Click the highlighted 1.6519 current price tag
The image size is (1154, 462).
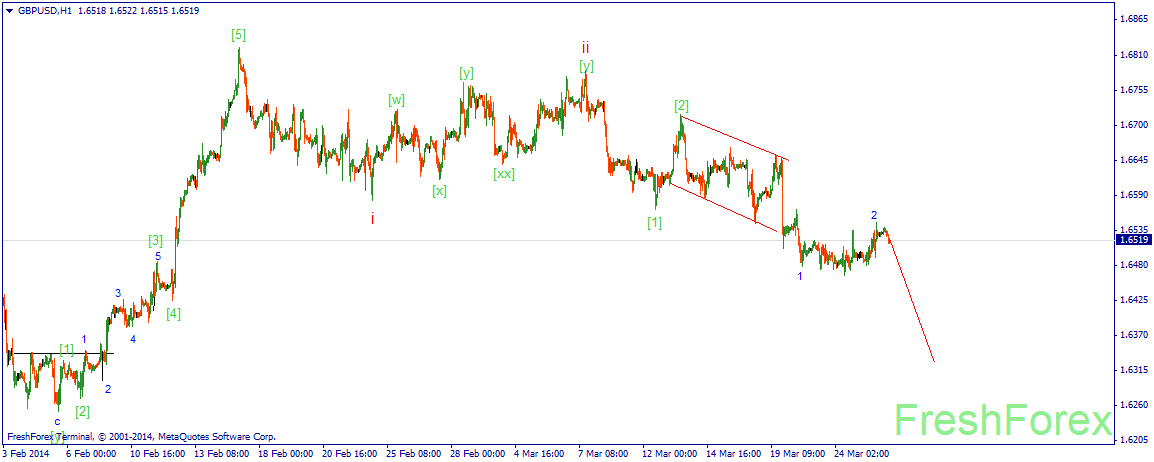pyautogui.click(x=1133, y=240)
